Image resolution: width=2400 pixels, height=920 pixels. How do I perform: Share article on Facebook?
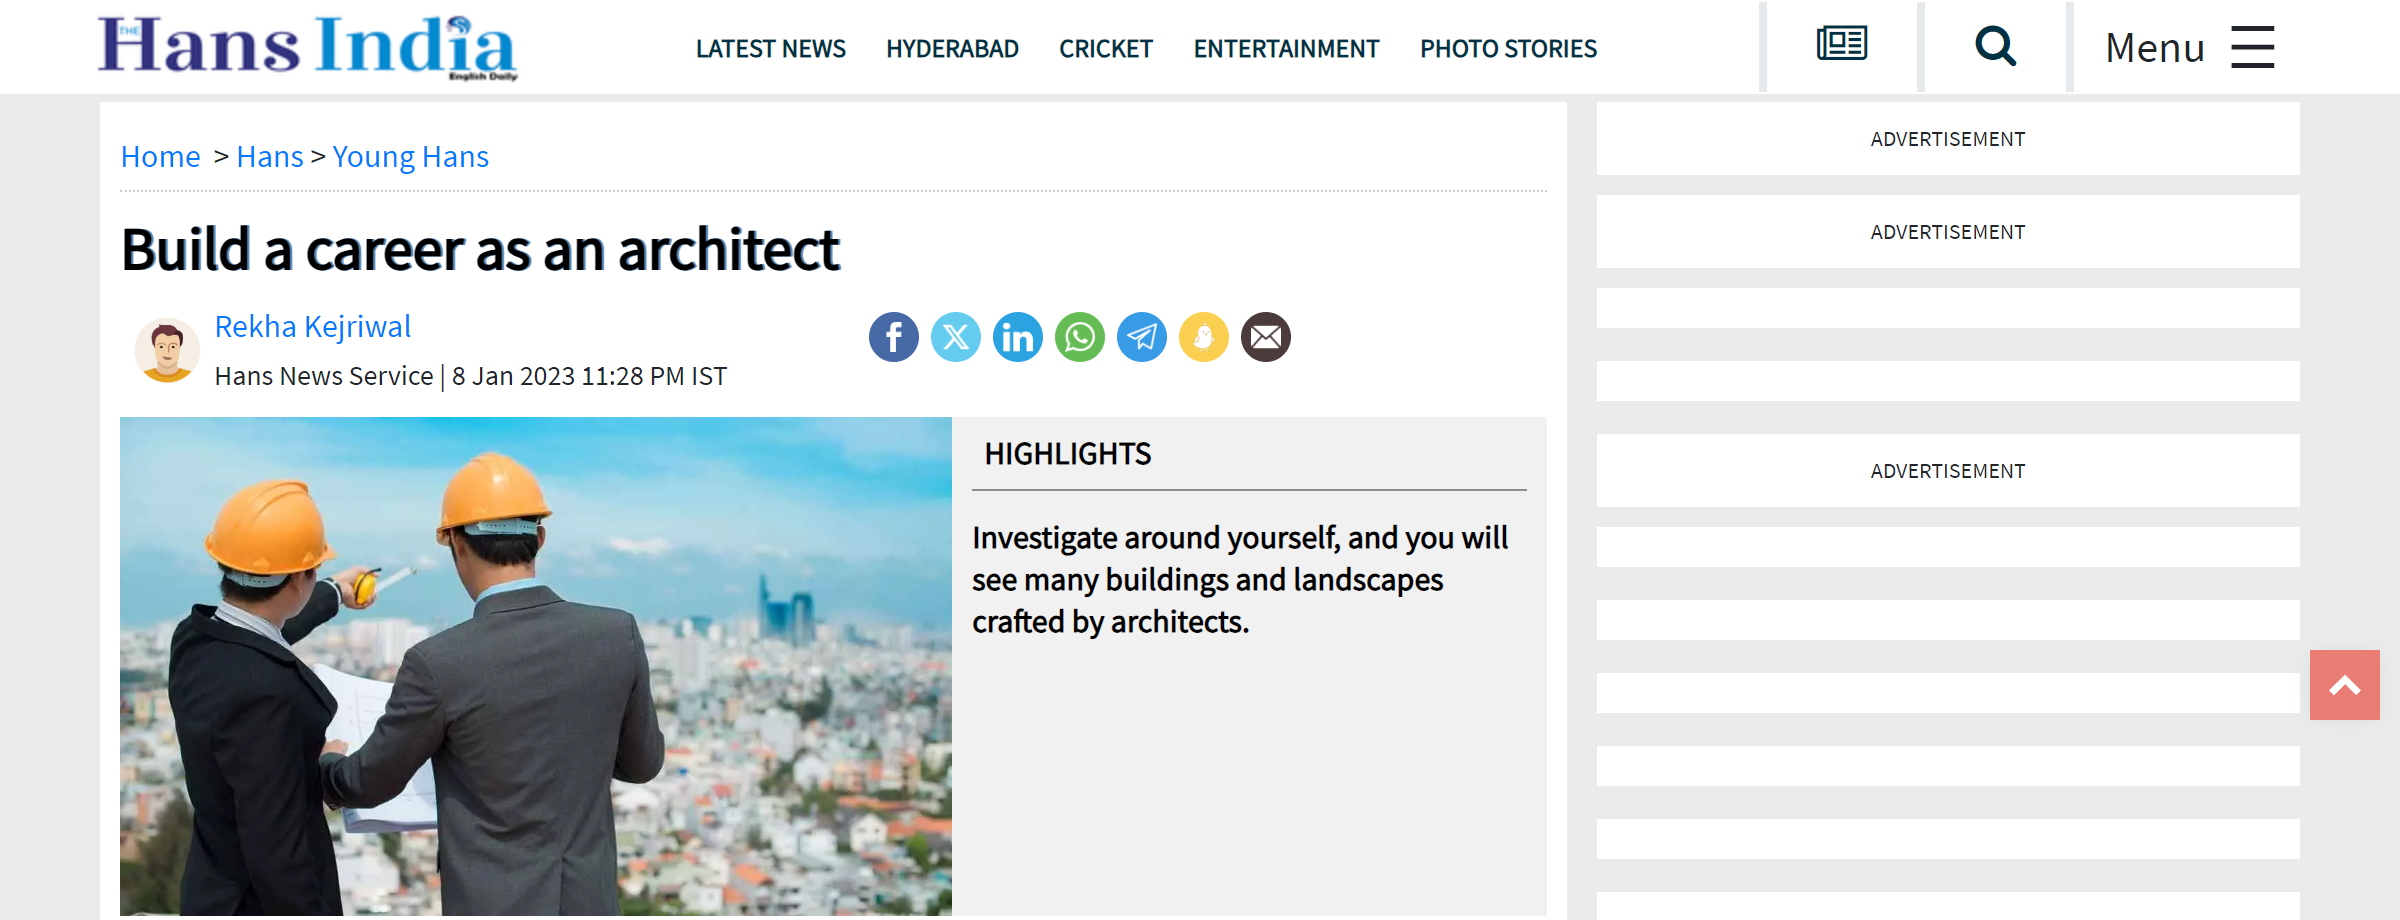pos(894,337)
